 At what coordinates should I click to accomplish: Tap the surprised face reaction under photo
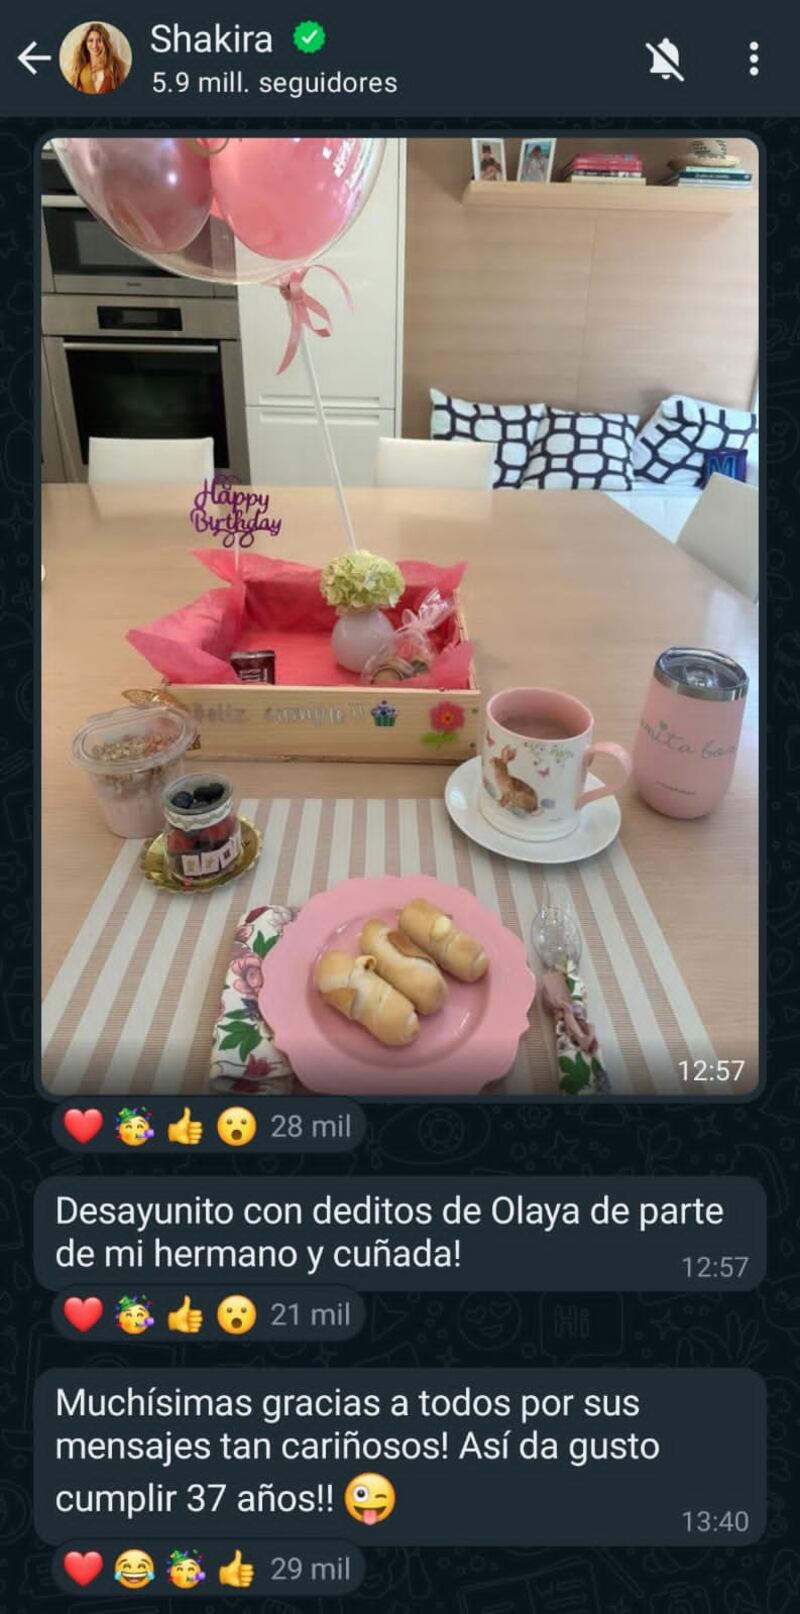point(236,1127)
